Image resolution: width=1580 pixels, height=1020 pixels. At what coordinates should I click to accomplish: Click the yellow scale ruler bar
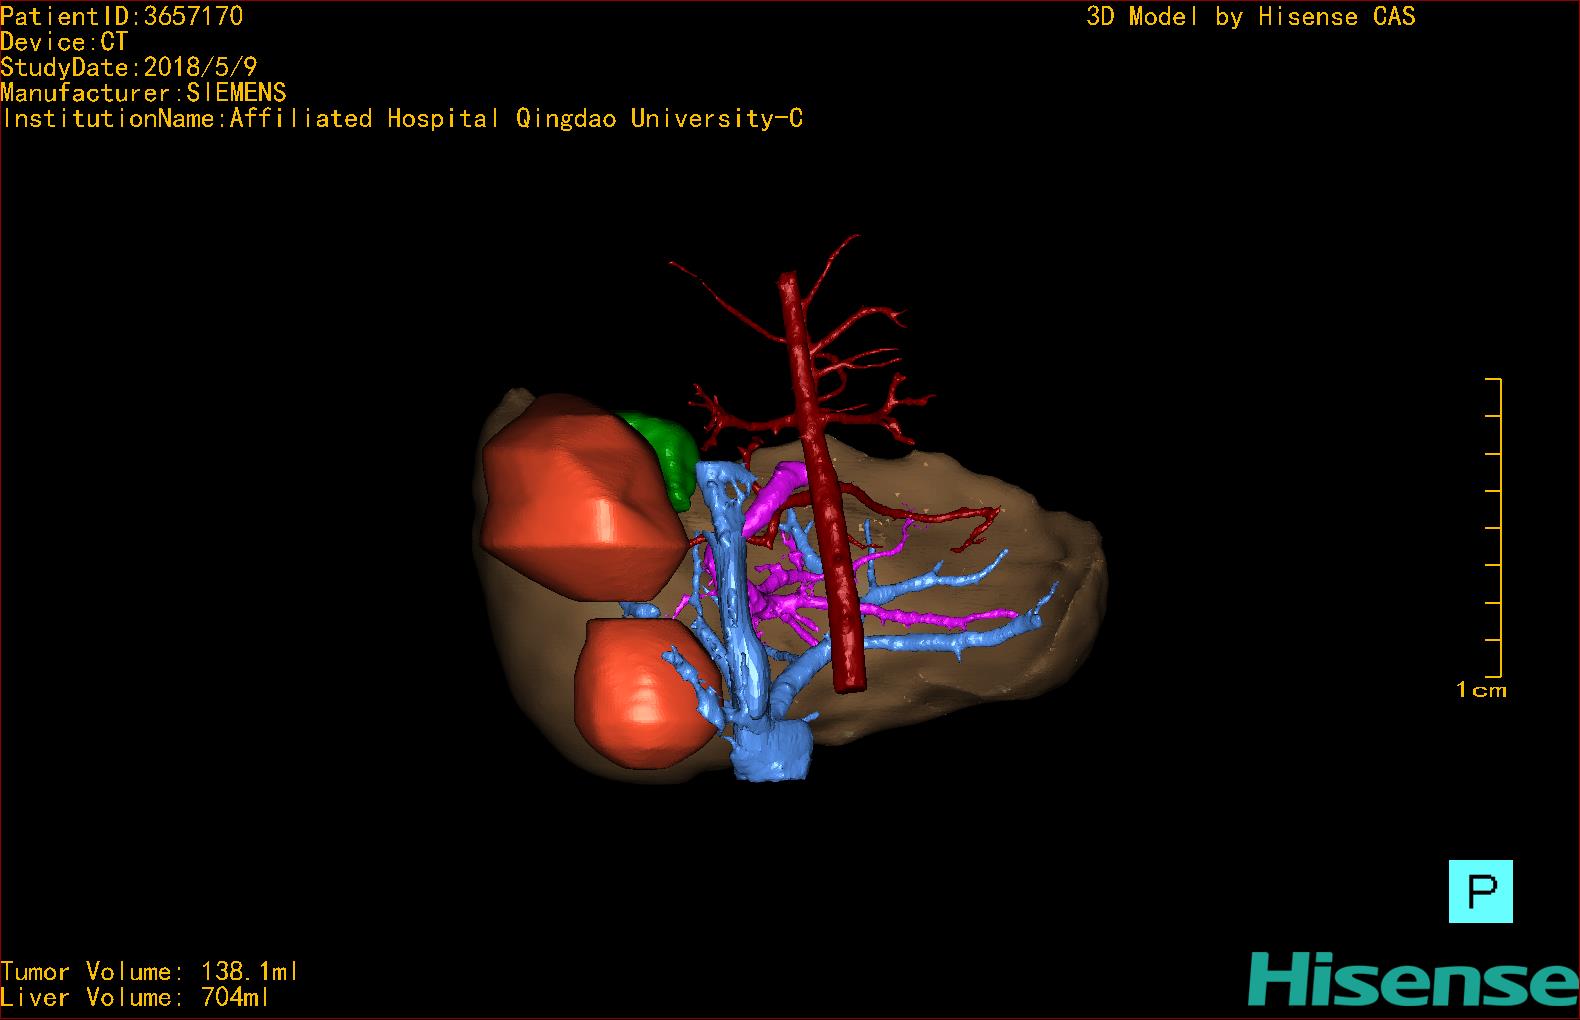1494,528
